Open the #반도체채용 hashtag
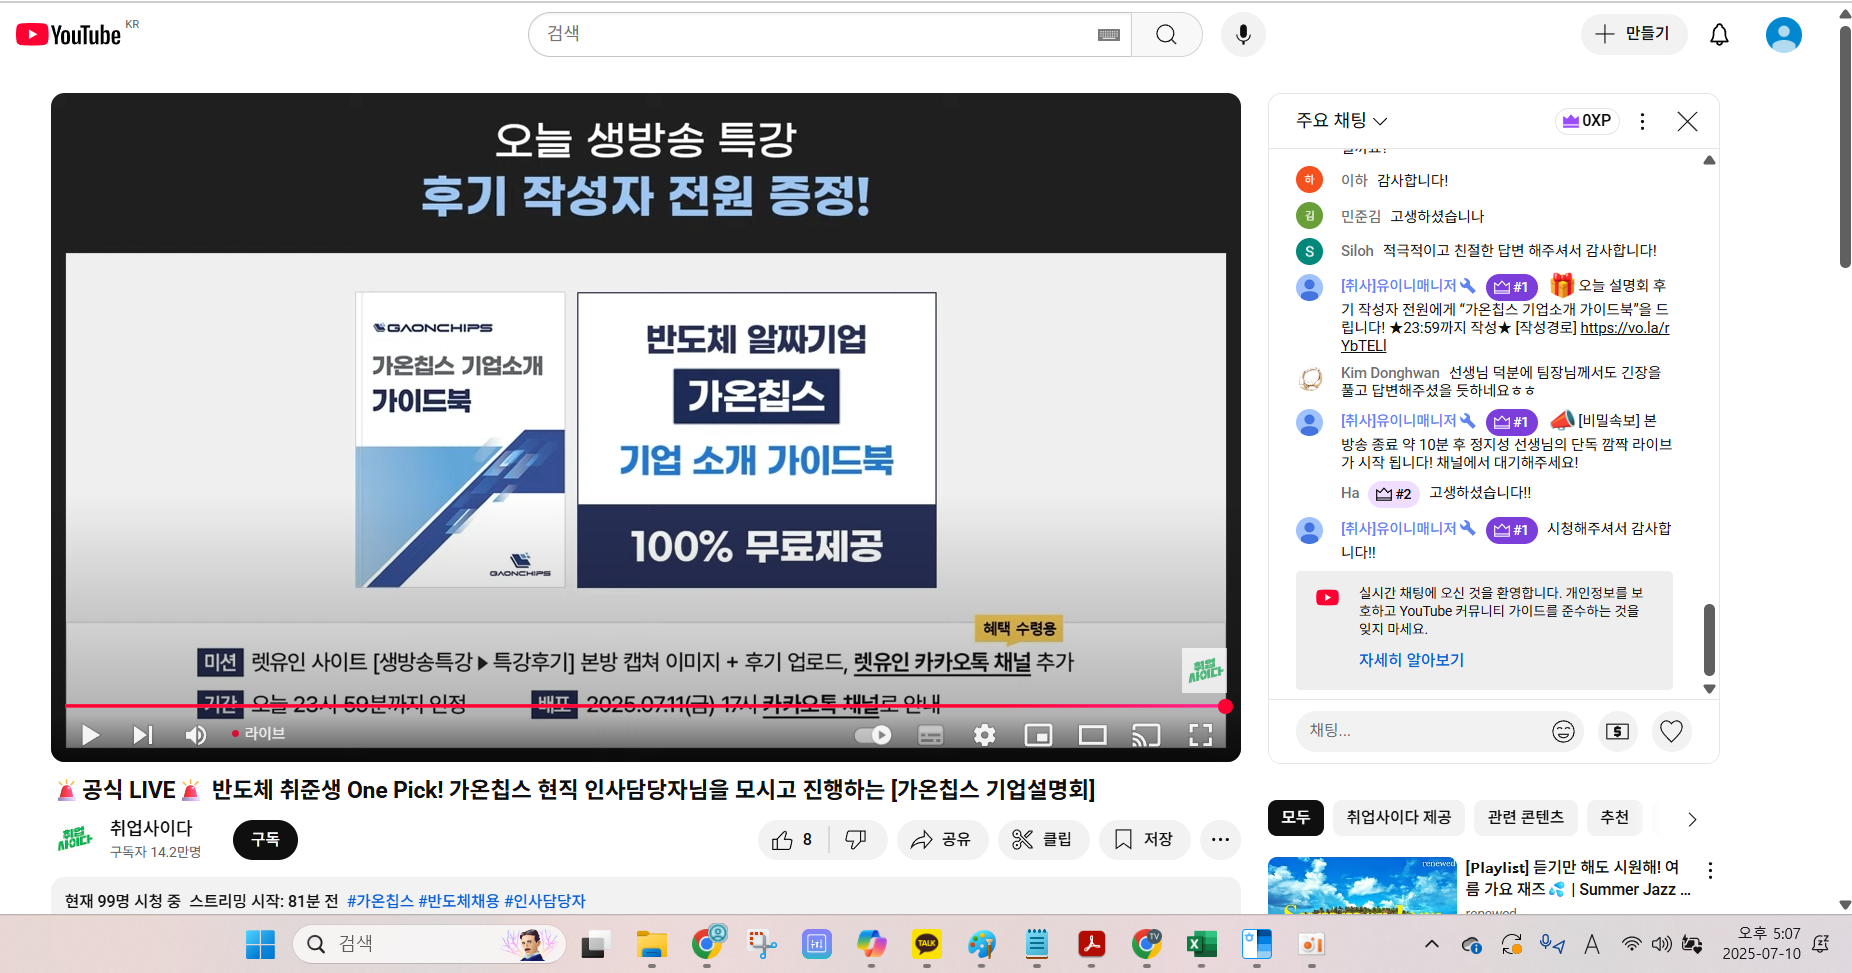Image resolution: width=1852 pixels, height=973 pixels. click(x=458, y=901)
